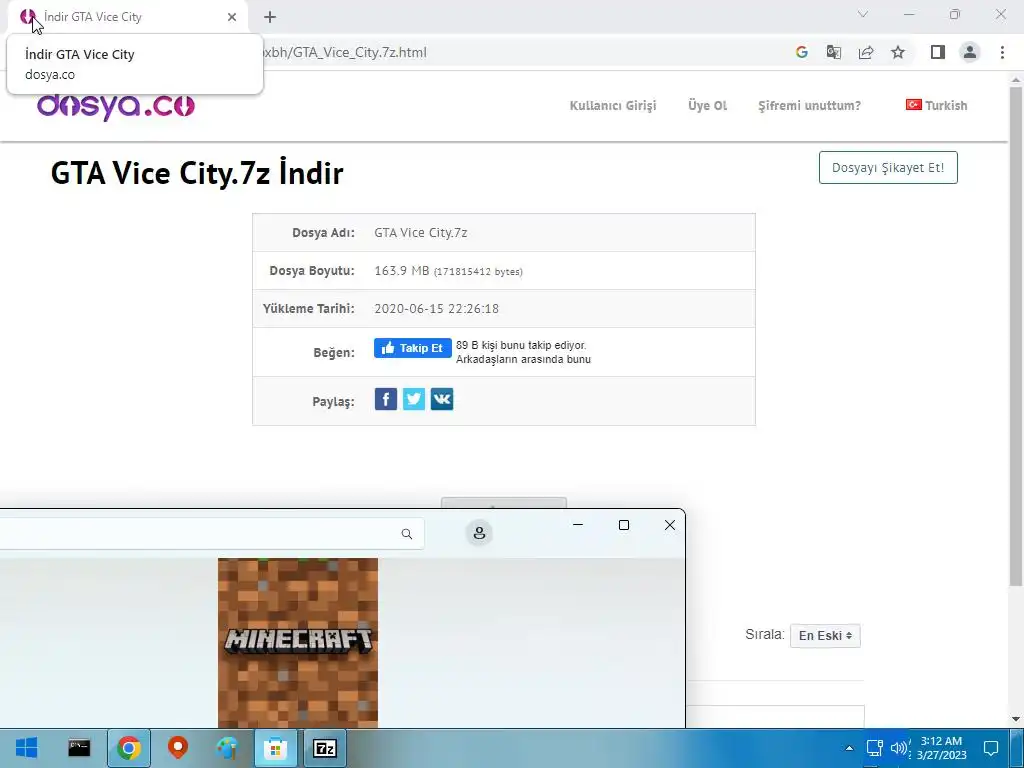Viewport: 1024px width, 768px height.
Task: Open the colorful globe taskbar app
Action: tap(227, 748)
